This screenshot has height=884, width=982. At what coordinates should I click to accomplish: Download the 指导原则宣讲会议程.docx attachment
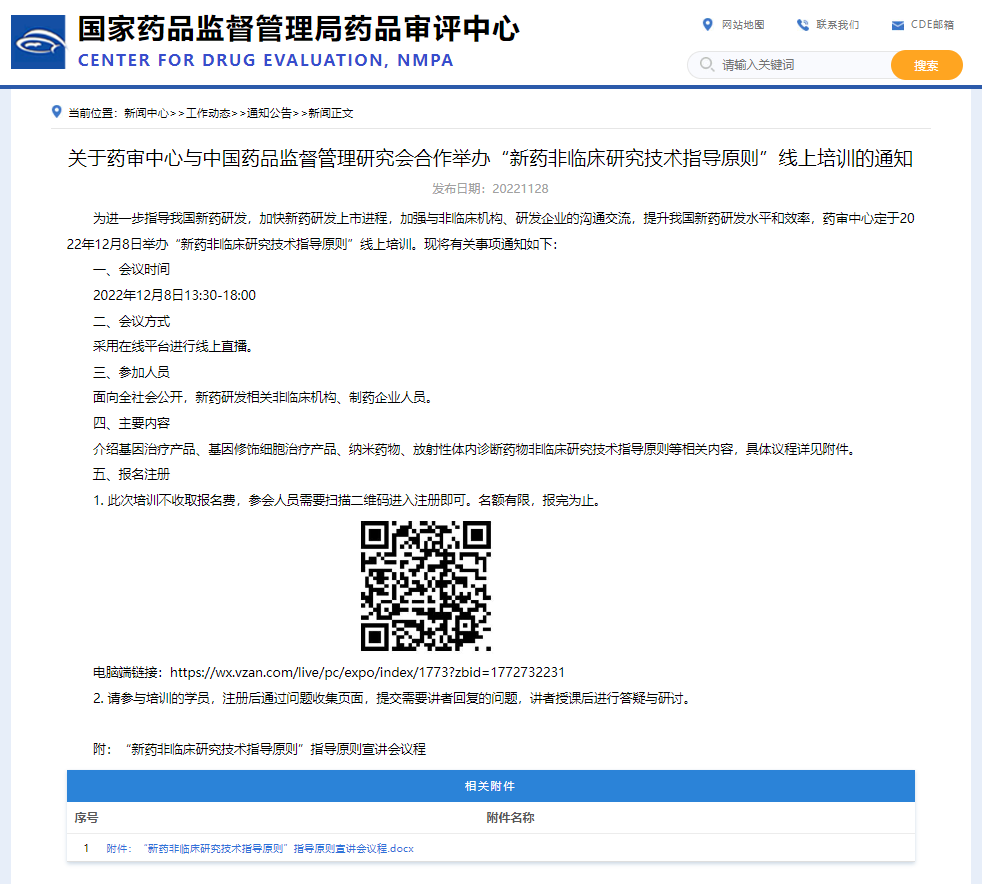(260, 849)
